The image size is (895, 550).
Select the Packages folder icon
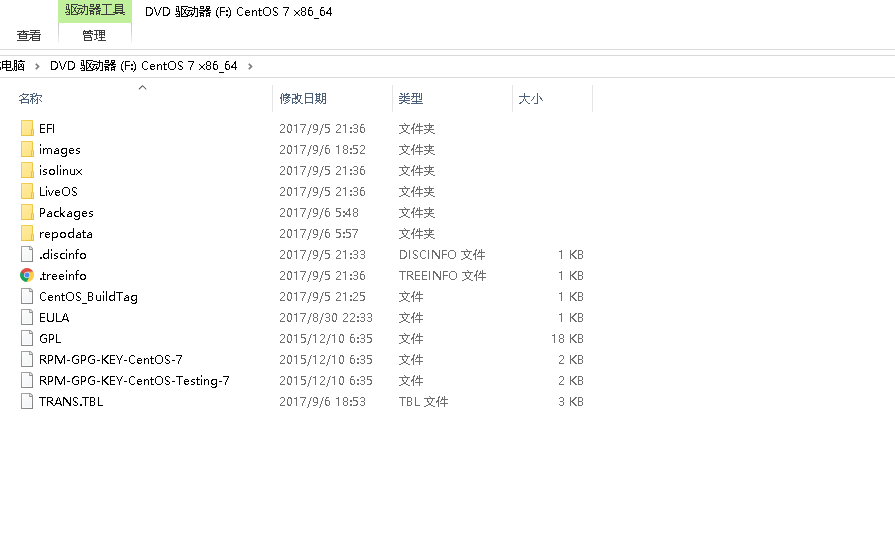(x=27, y=213)
